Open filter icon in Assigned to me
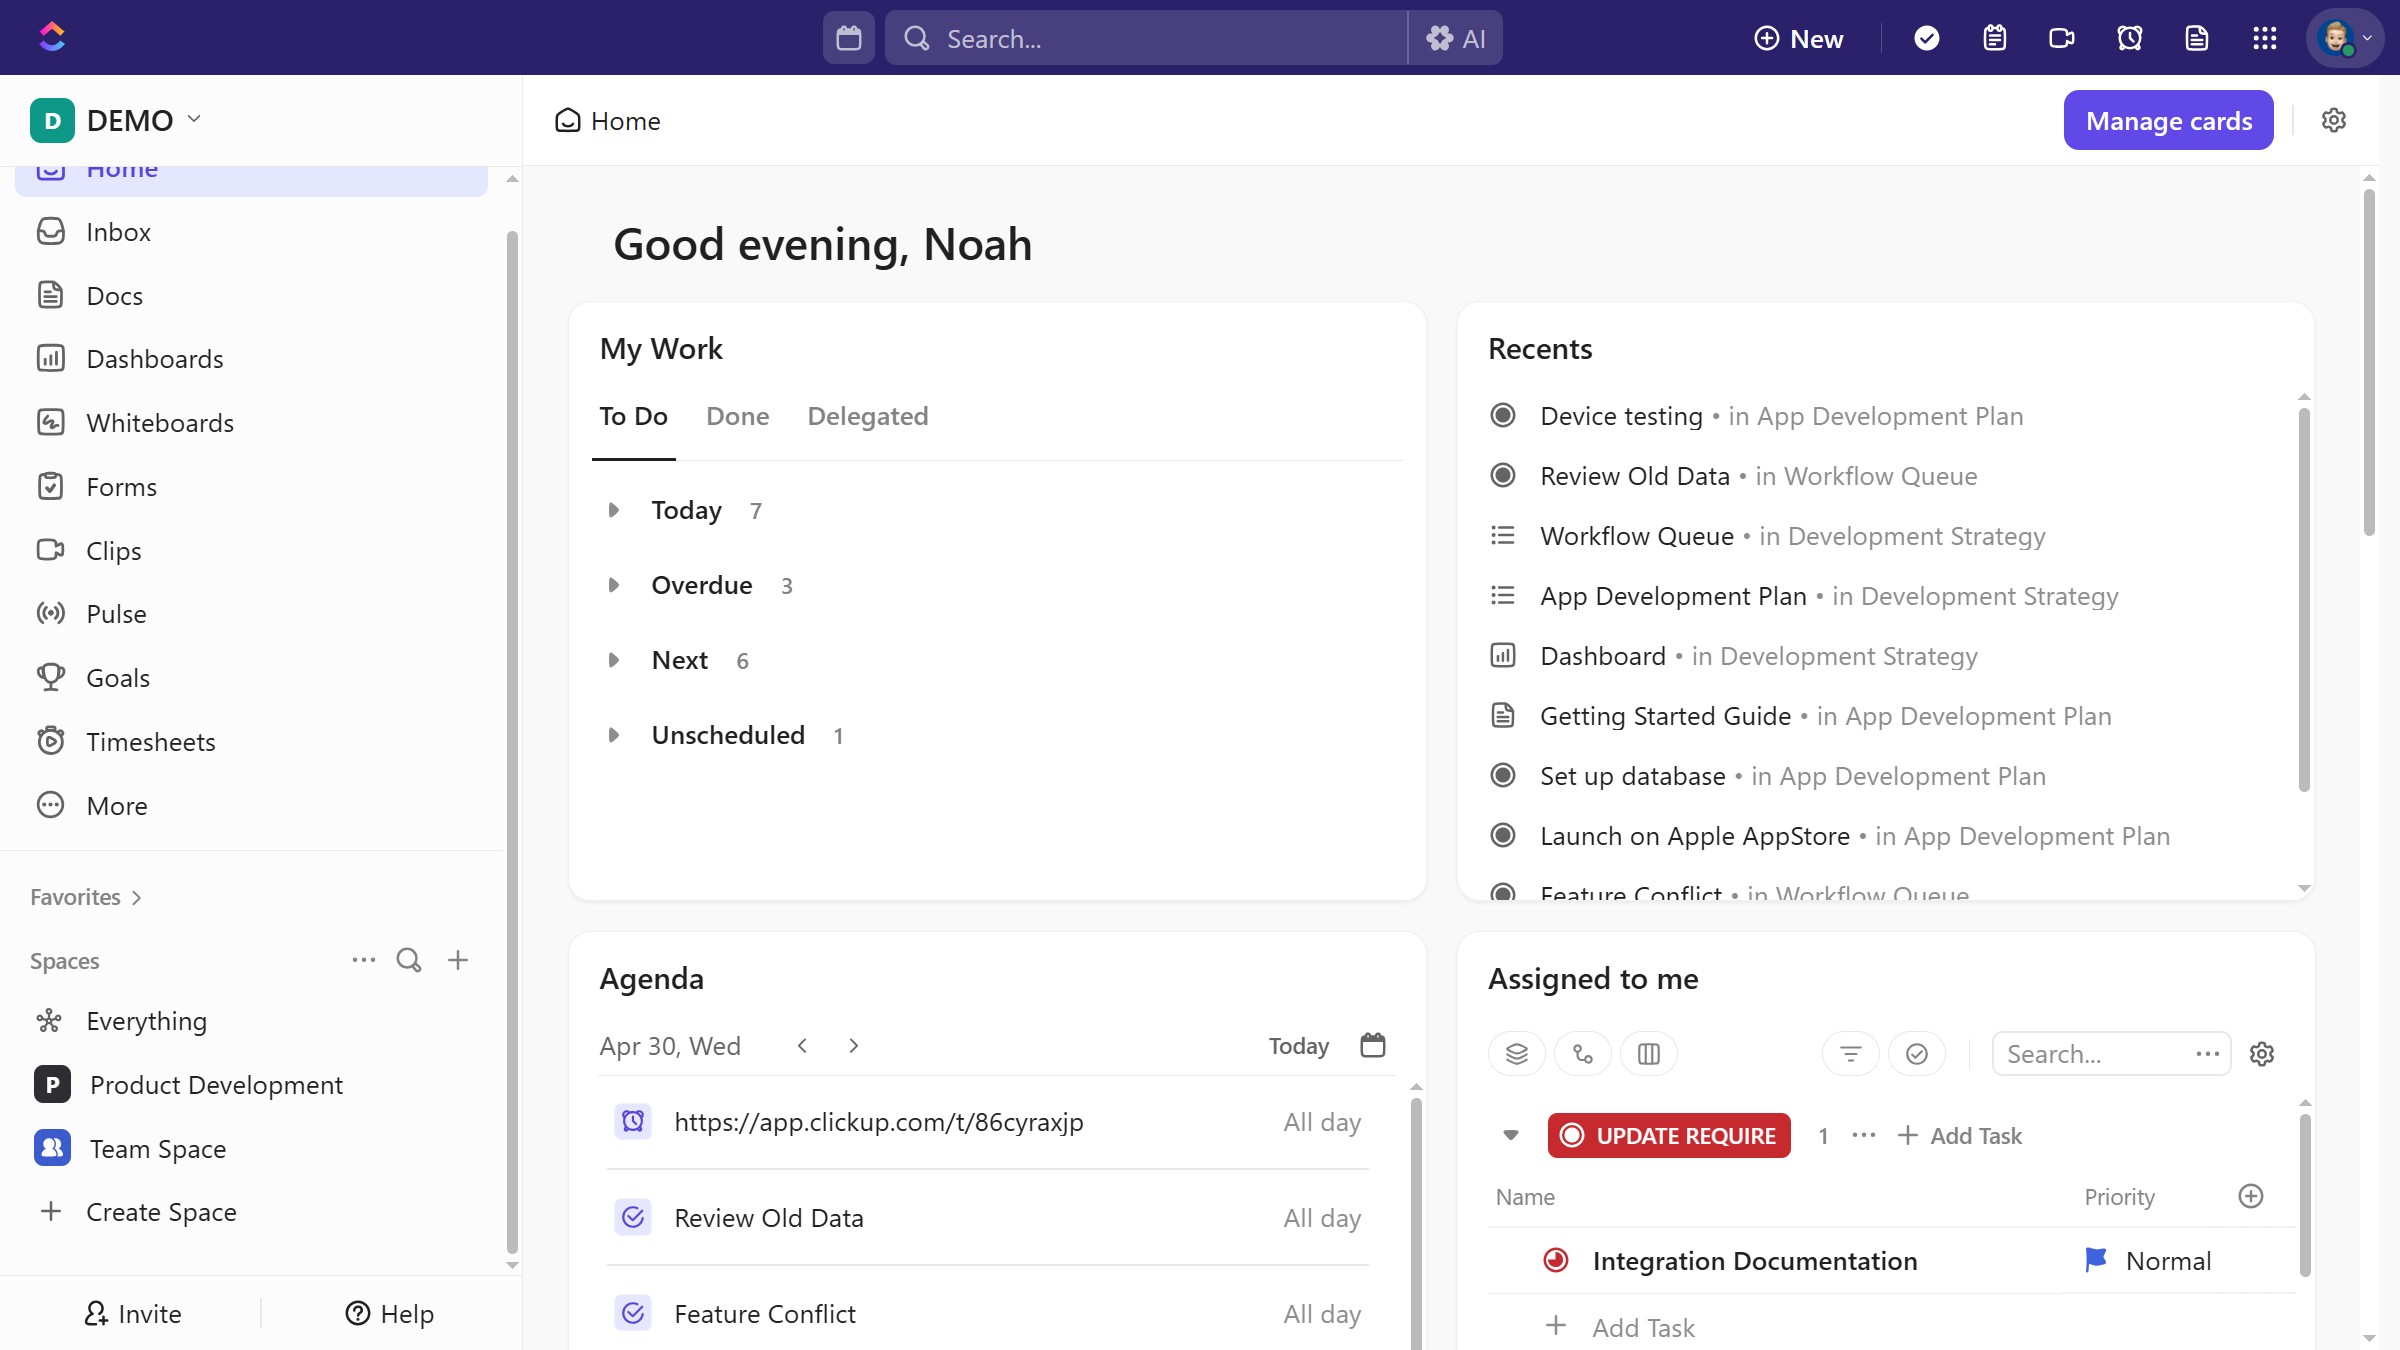Screen dimensions: 2400x1350 pyautogui.click(x=1851, y=1054)
